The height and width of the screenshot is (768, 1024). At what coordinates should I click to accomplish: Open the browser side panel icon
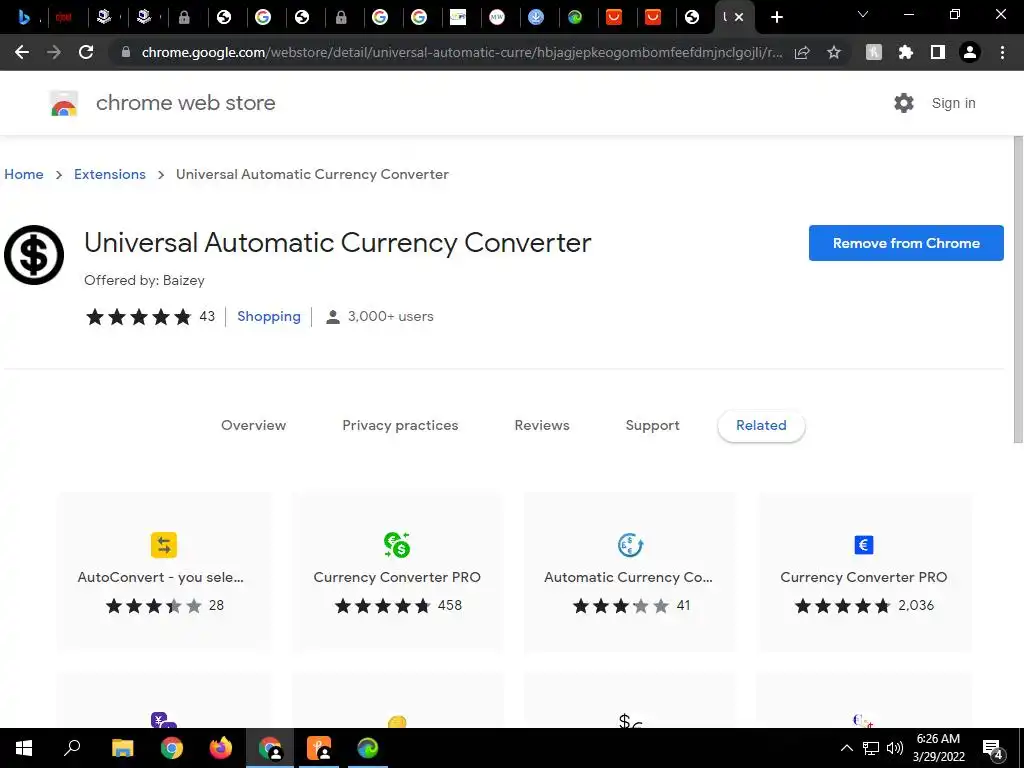[x=938, y=52]
